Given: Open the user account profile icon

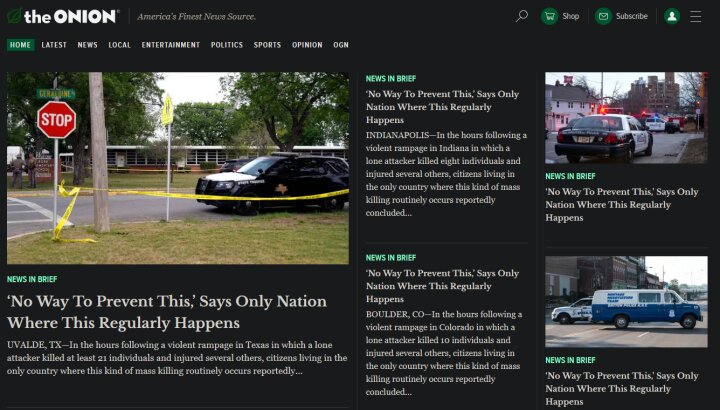Looking at the screenshot, I should click(672, 16).
